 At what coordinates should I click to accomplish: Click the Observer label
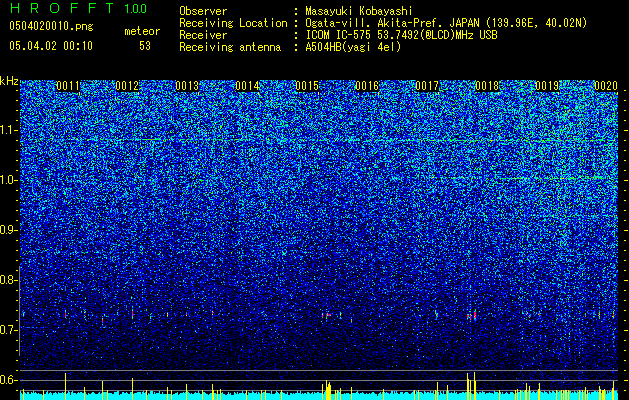tap(203, 11)
